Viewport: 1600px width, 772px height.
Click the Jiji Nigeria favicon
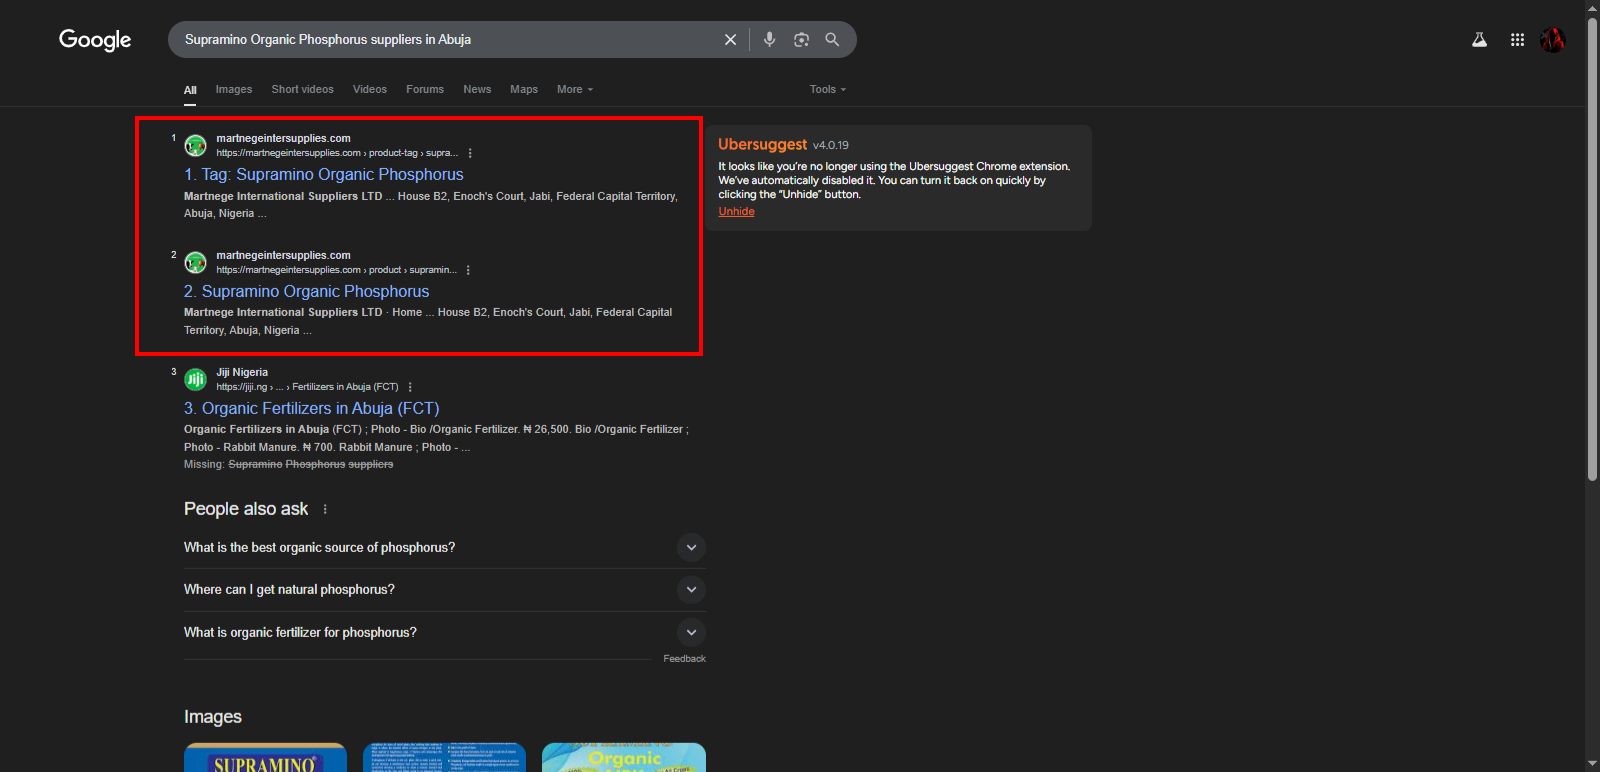pyautogui.click(x=196, y=380)
